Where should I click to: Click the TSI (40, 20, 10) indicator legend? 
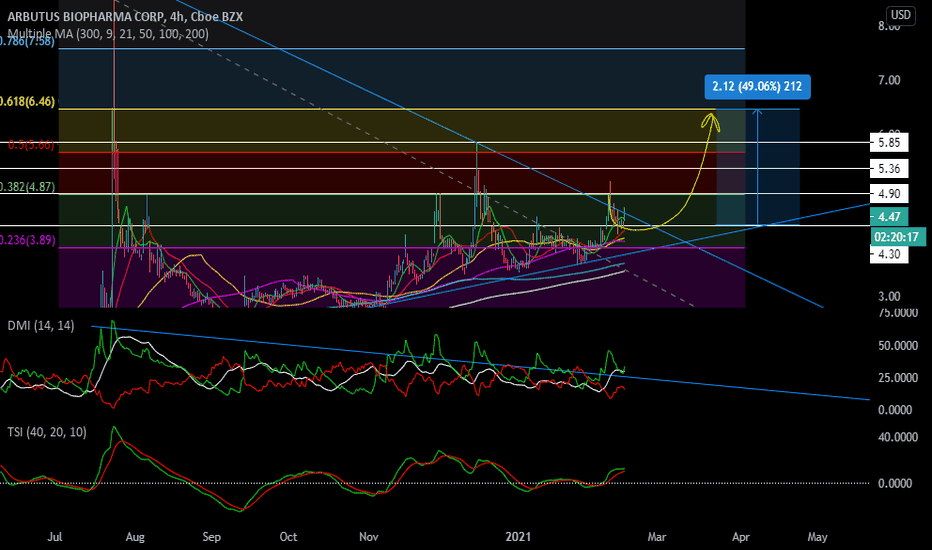[47, 432]
